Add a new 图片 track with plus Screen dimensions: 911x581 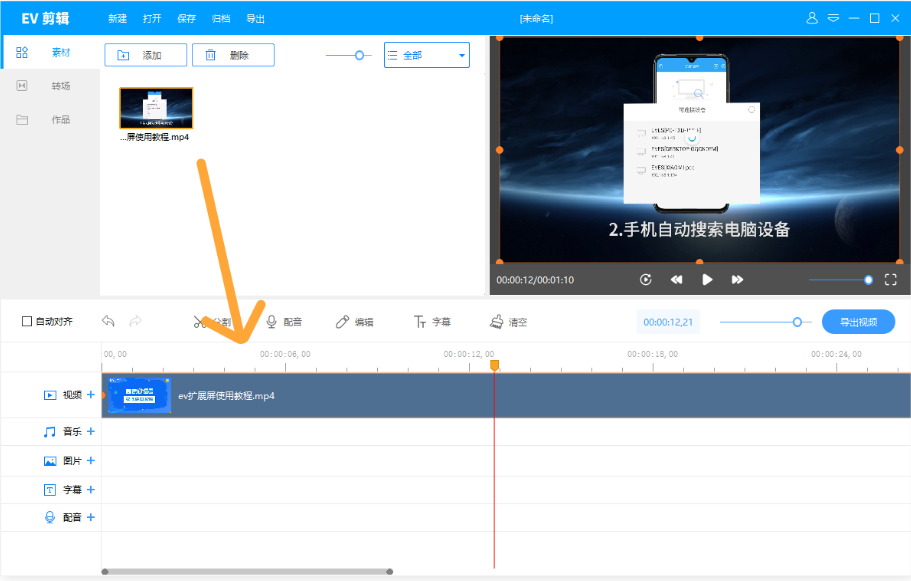point(91,461)
